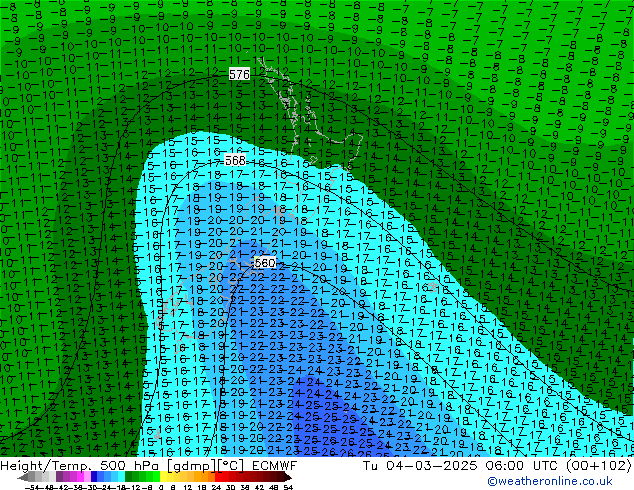634x490 pixels.
Task: Click the 0 value on legend scale
Action: coord(160,486)
